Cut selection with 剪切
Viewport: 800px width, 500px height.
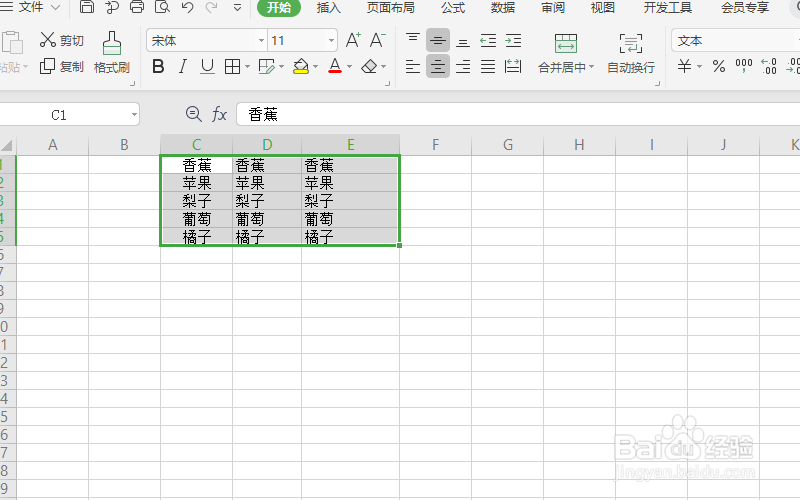click(62, 40)
